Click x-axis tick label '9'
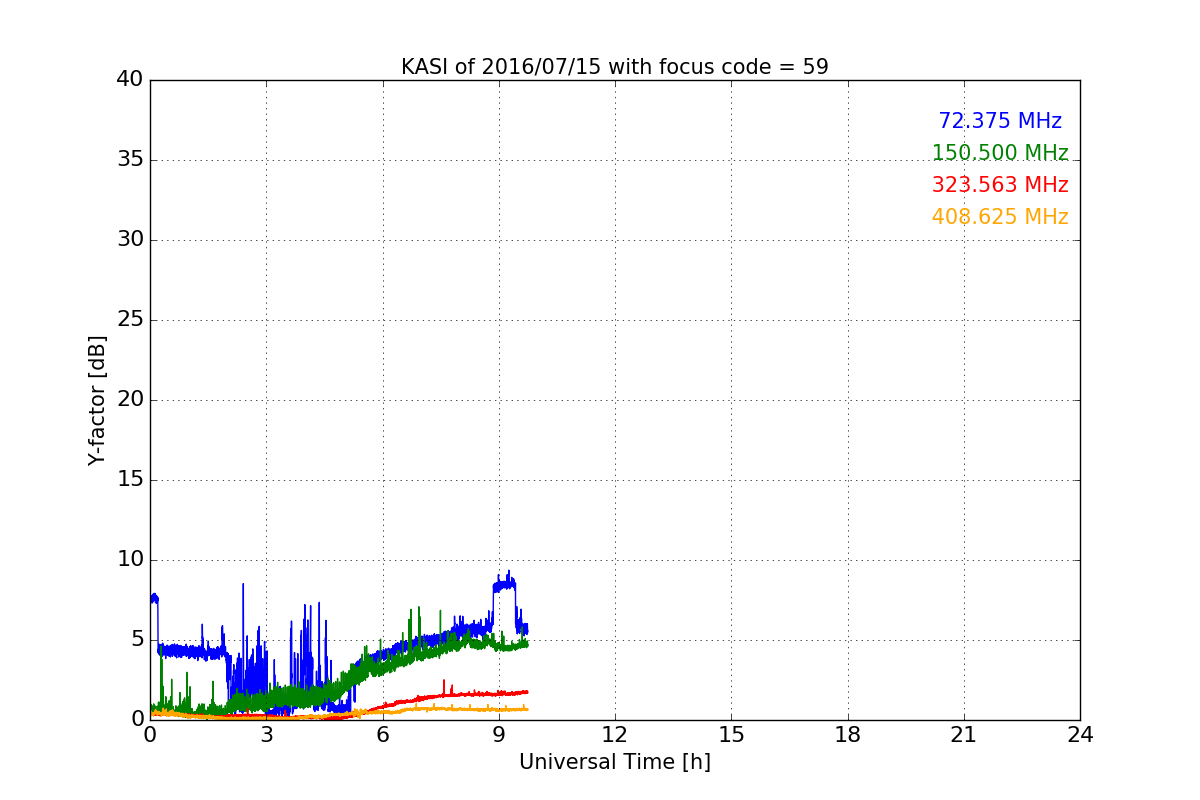This screenshot has height=800, width=1200. point(499,735)
